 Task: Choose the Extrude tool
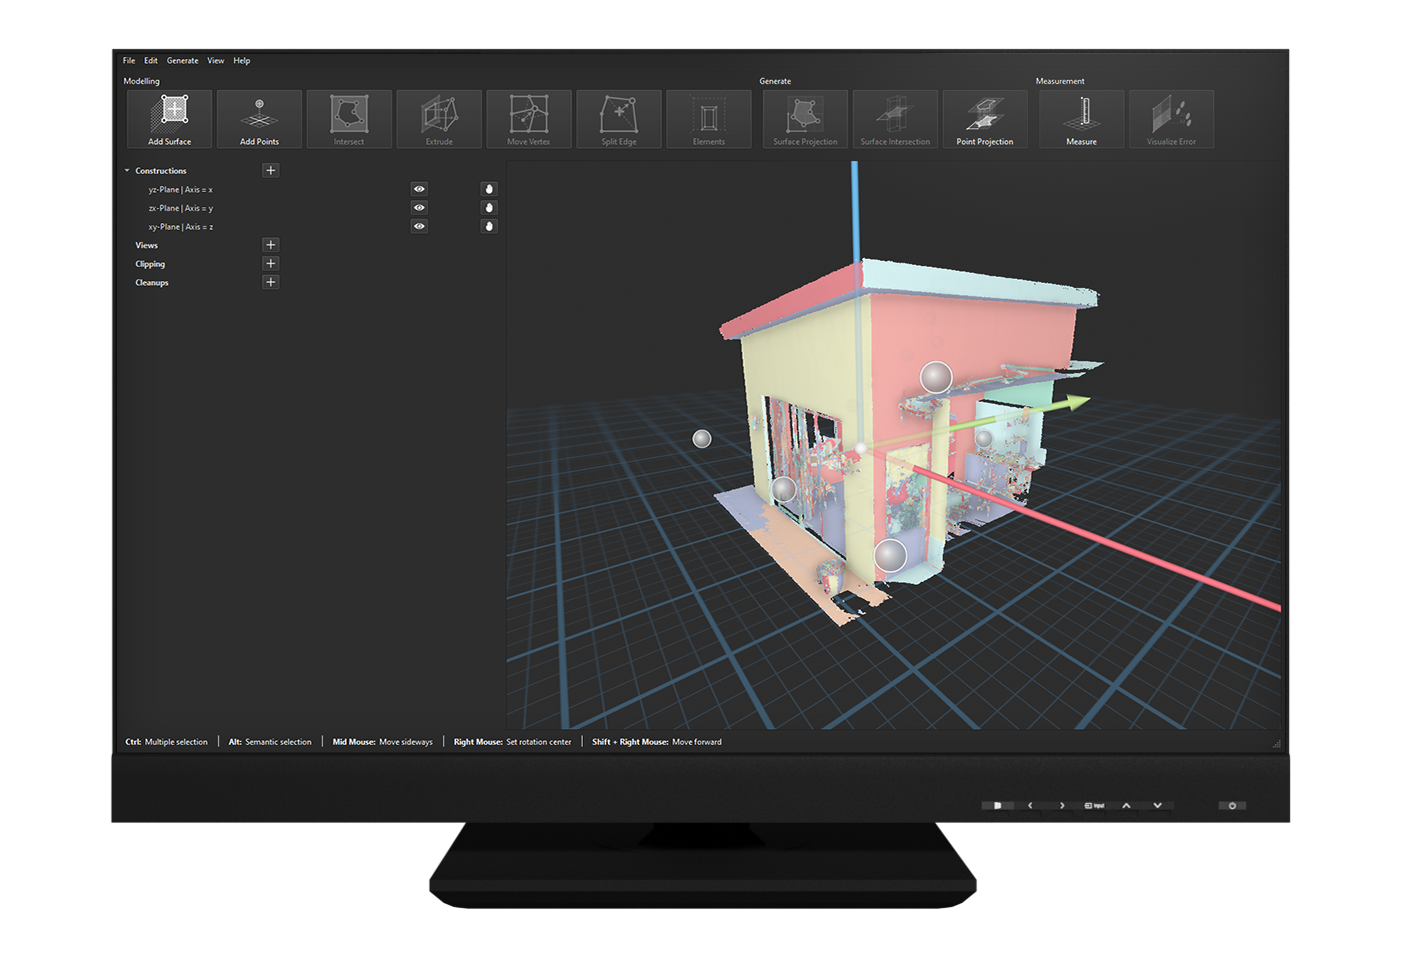pyautogui.click(x=439, y=119)
